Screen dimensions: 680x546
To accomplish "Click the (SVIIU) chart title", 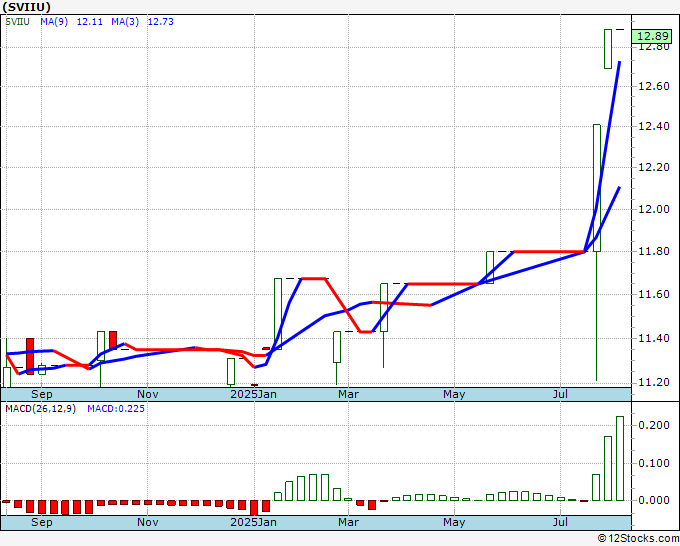I will point(26,7).
